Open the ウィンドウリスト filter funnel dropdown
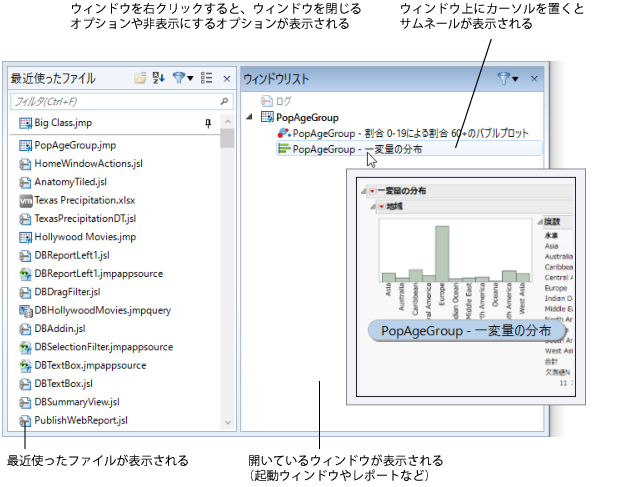Image resolution: width=629 pixels, height=487 pixels. (x=508, y=79)
